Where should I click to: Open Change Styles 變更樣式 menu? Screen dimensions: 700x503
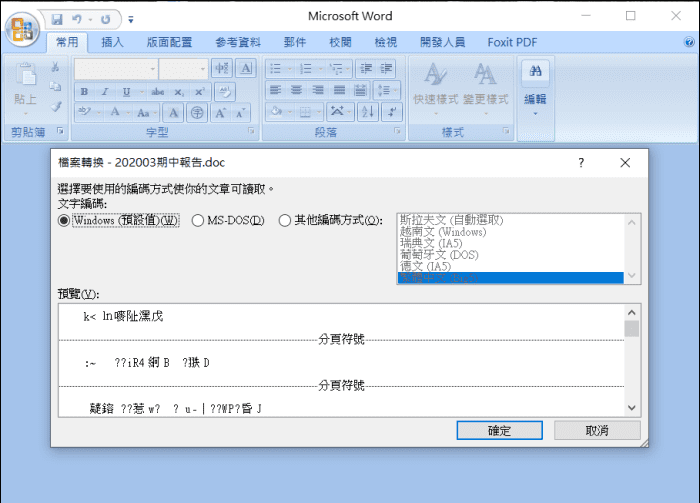tap(486, 89)
